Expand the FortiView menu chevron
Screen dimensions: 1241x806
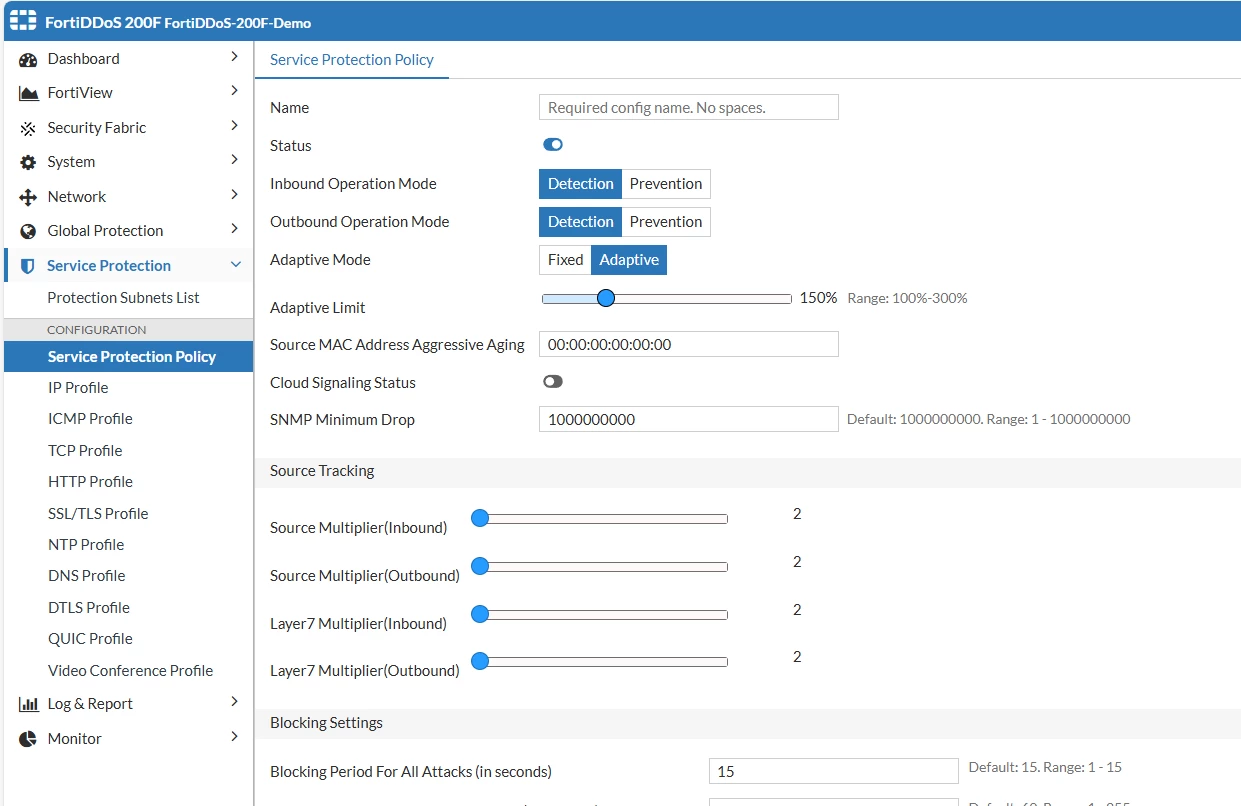pos(235,91)
